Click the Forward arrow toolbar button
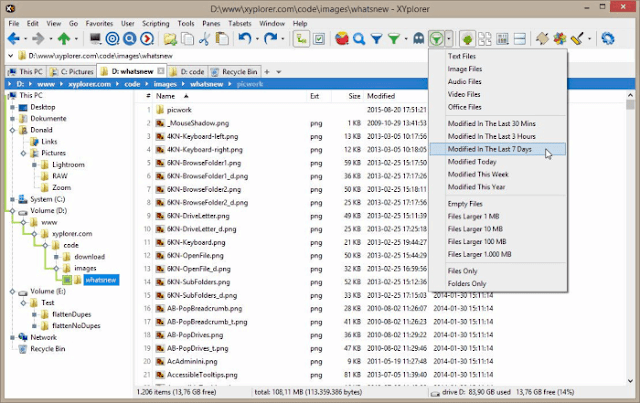Screen dimensions: 640x403 (x=38, y=39)
